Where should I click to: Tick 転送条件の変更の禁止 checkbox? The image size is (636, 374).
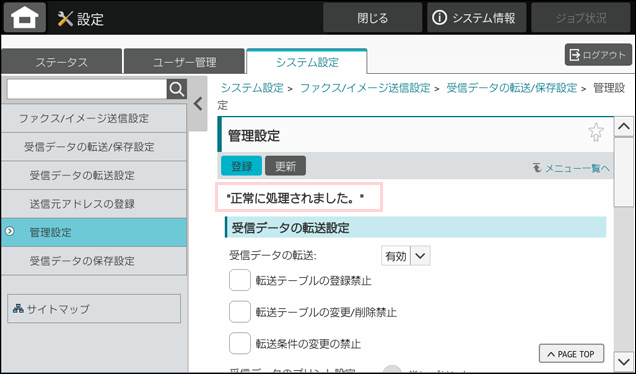[x=240, y=344]
